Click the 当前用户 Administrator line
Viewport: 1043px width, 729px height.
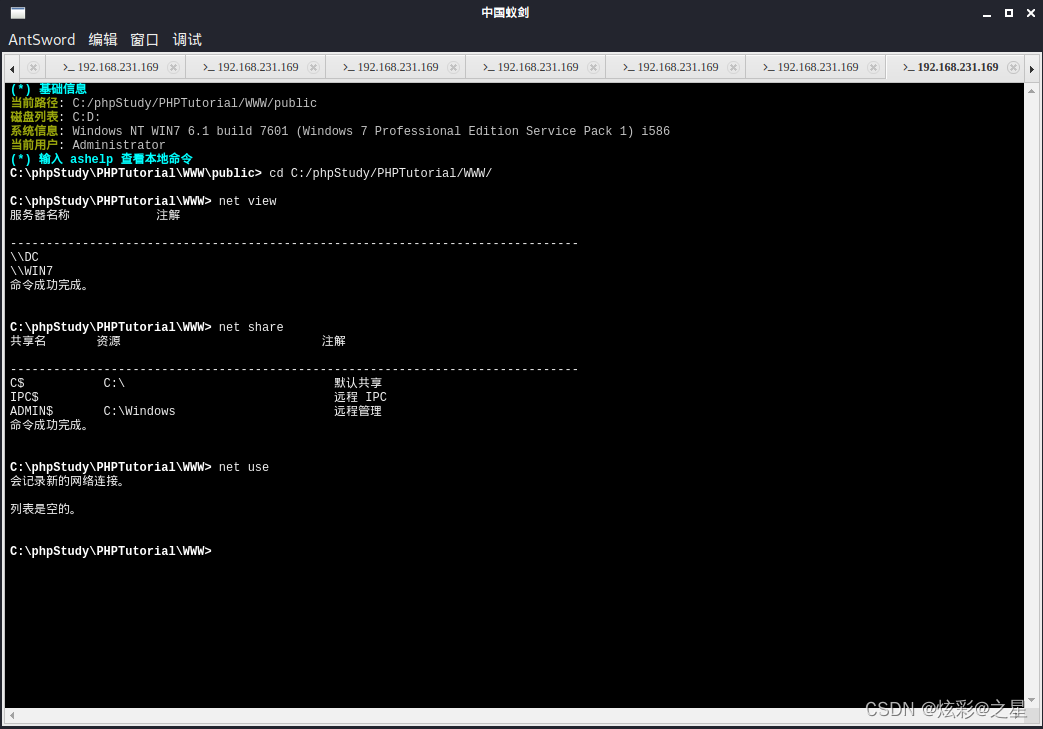click(87, 145)
